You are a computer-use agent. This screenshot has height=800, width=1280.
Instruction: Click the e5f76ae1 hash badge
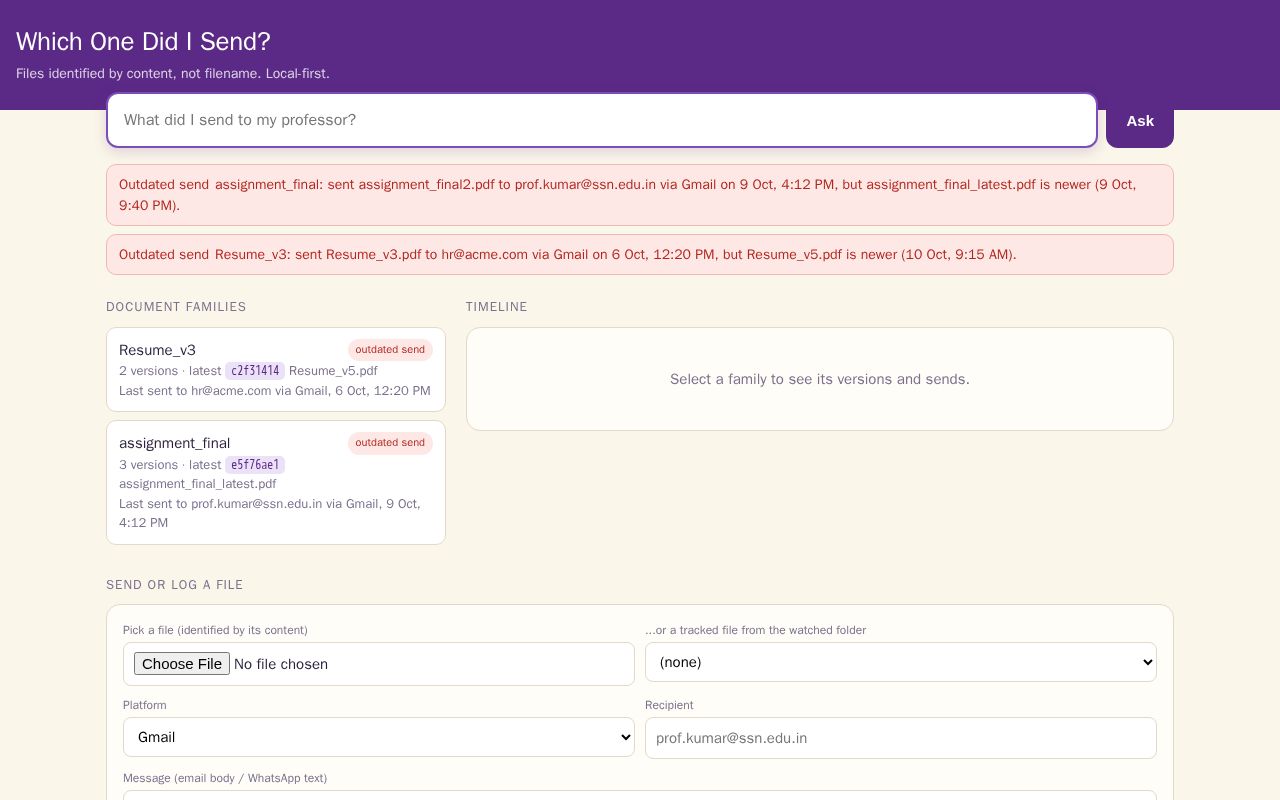coord(255,465)
